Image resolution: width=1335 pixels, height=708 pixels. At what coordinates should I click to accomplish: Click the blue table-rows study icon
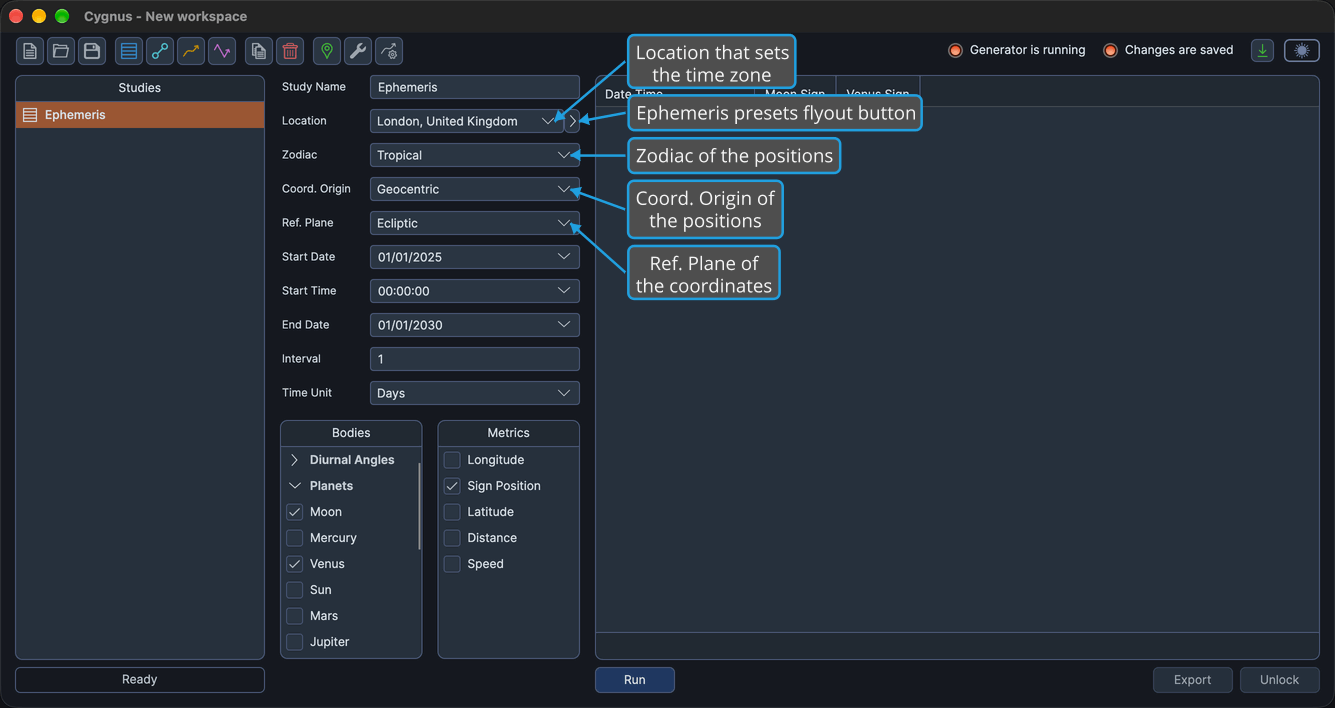tap(129, 51)
